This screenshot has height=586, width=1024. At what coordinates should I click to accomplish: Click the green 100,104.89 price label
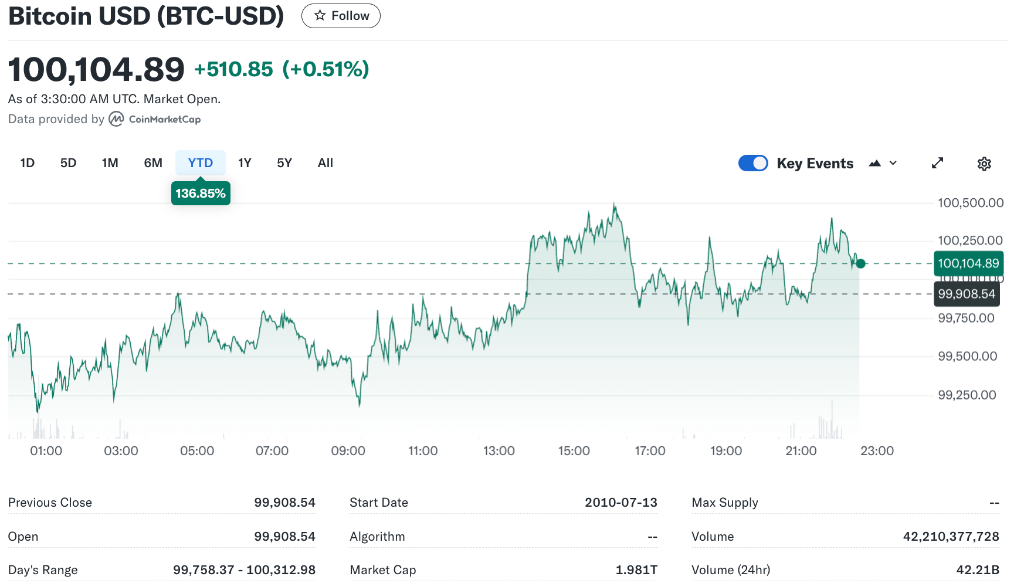pyautogui.click(x=968, y=264)
